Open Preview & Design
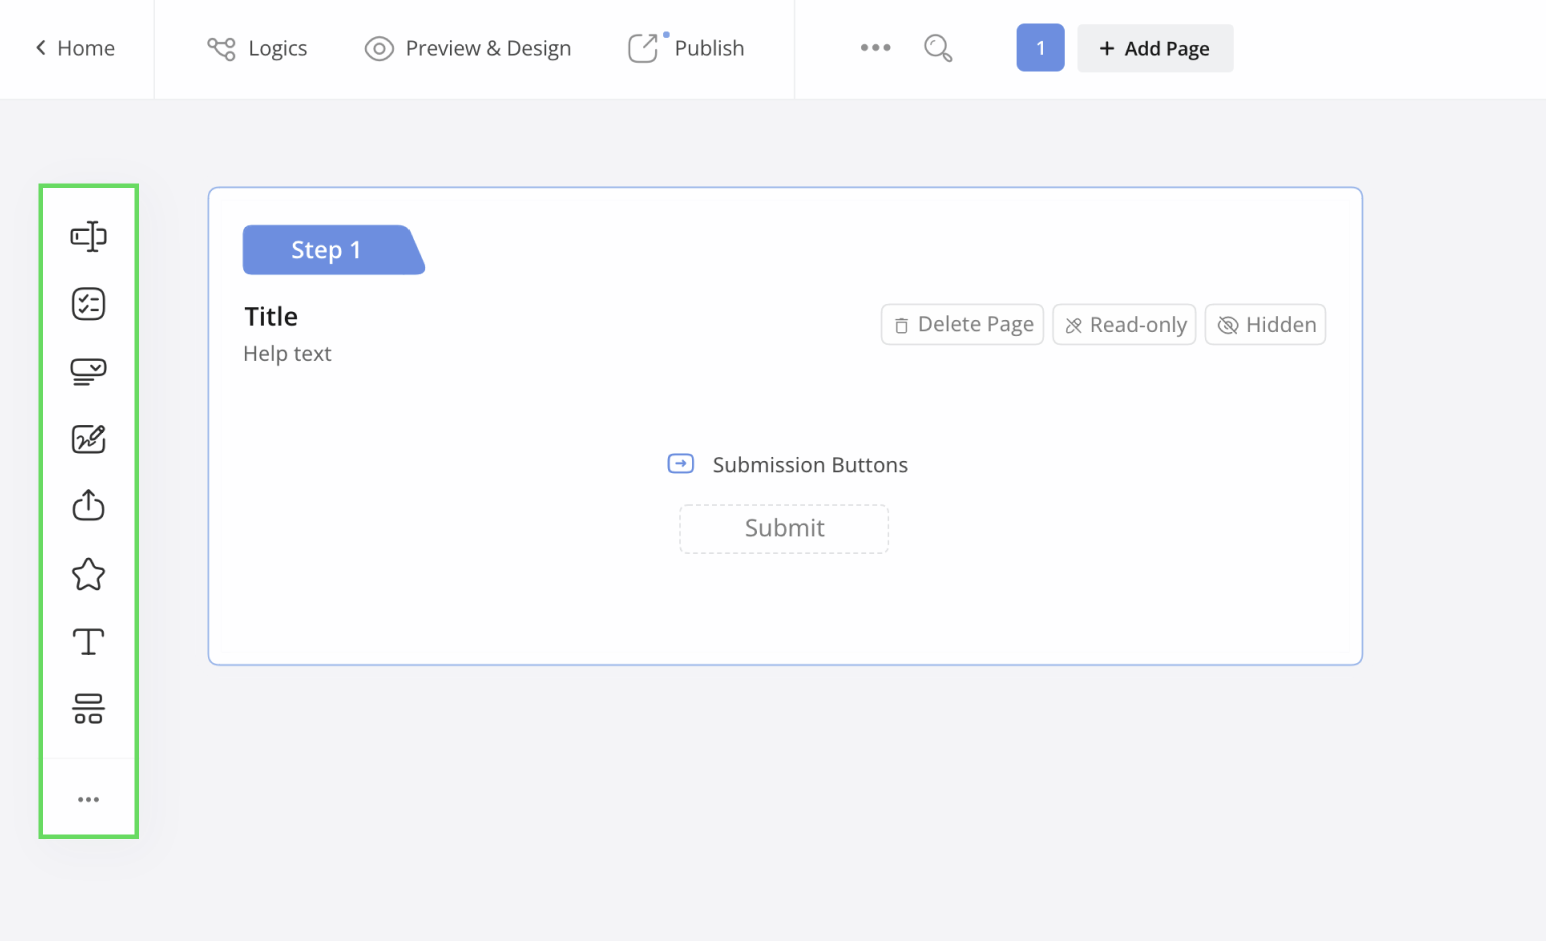The image size is (1546, 941). click(468, 48)
